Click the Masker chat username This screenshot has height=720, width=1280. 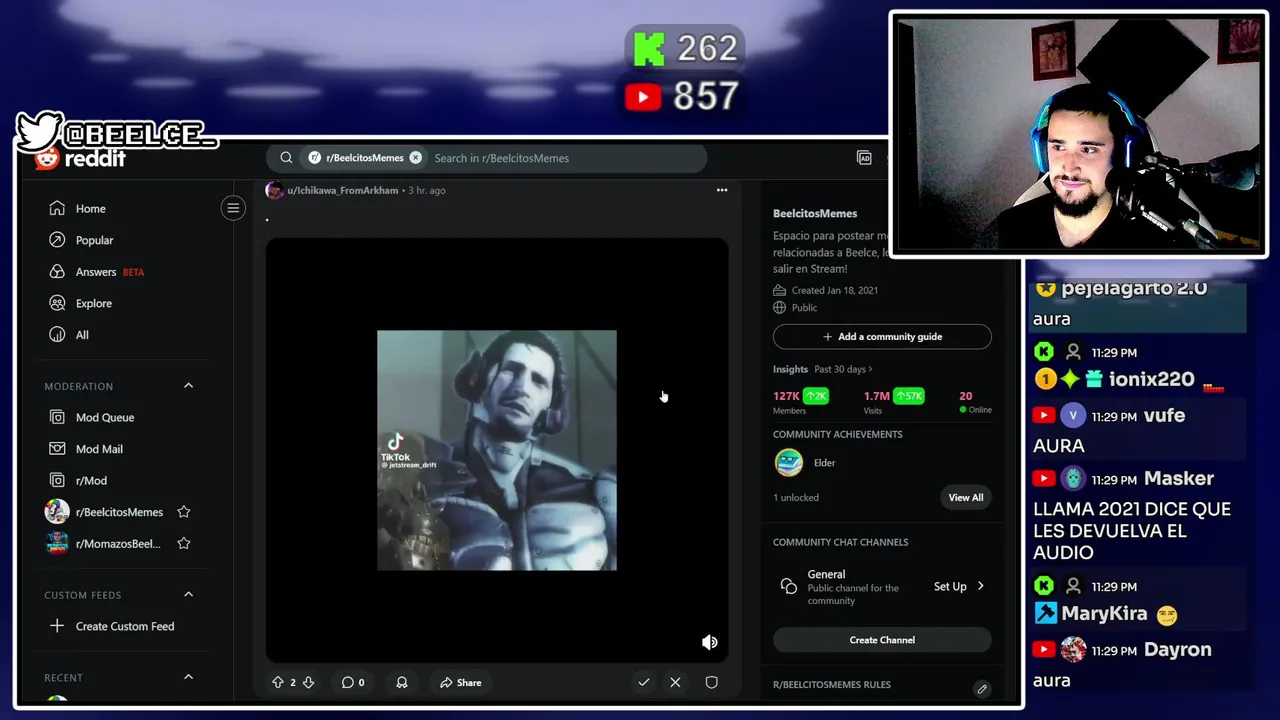[x=1179, y=479]
